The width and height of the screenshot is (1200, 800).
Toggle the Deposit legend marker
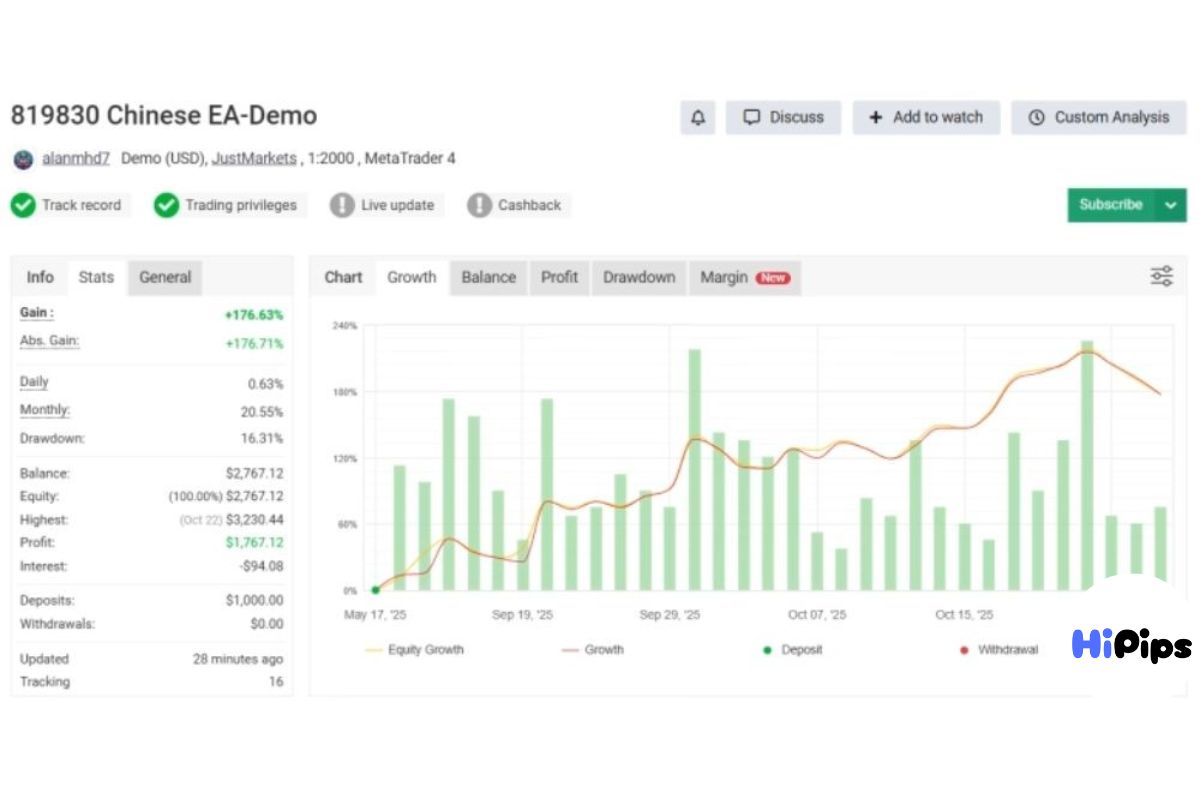tap(793, 650)
